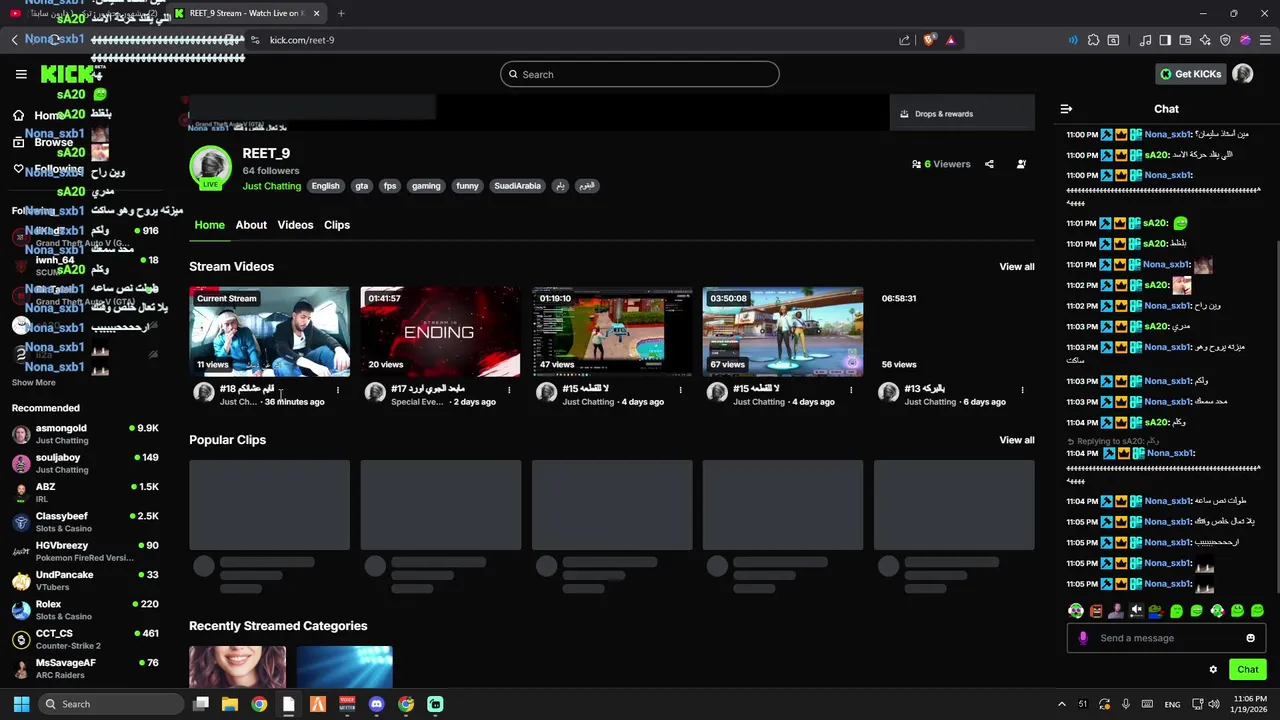Switch to the Clips tab
This screenshot has height=720, width=1280.
point(337,225)
